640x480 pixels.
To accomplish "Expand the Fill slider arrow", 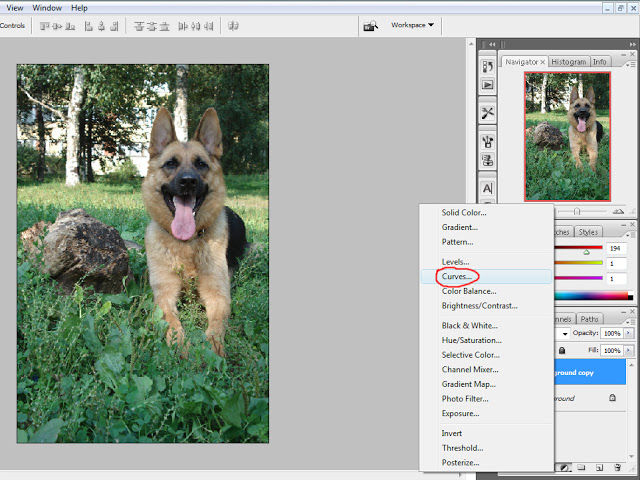I will pos(628,351).
